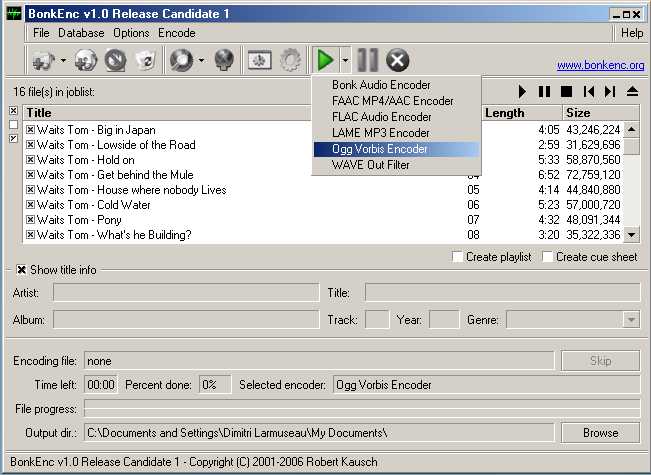Click the Album input field

(x=186, y=320)
